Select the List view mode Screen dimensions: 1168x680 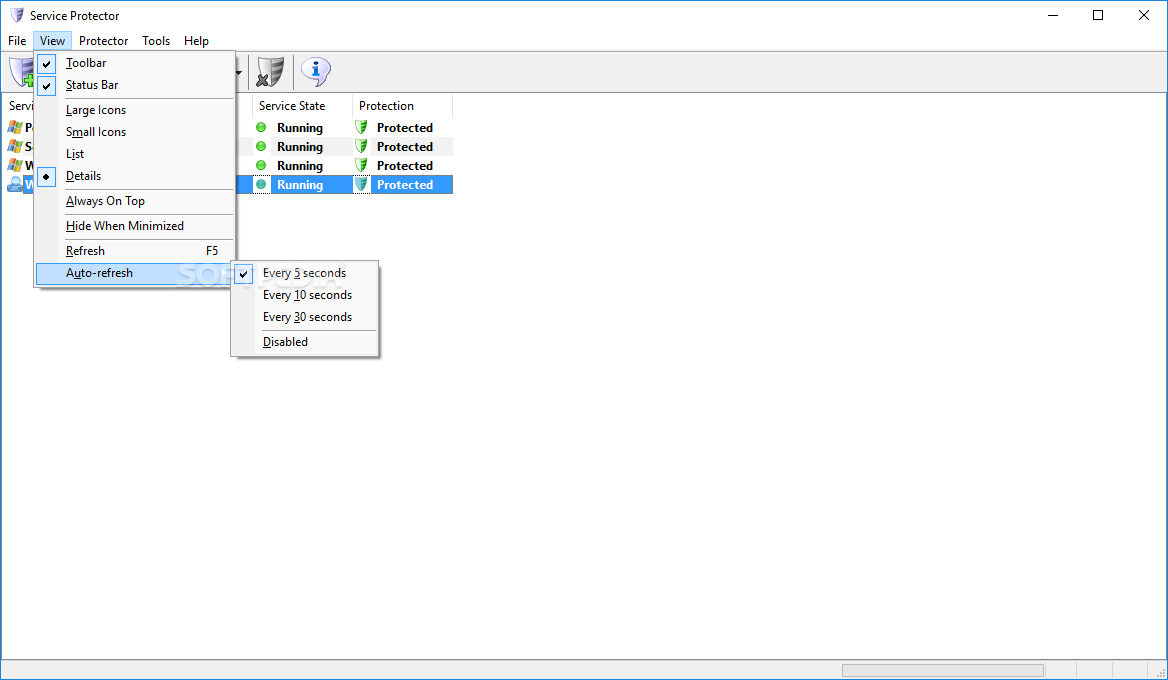(134, 154)
